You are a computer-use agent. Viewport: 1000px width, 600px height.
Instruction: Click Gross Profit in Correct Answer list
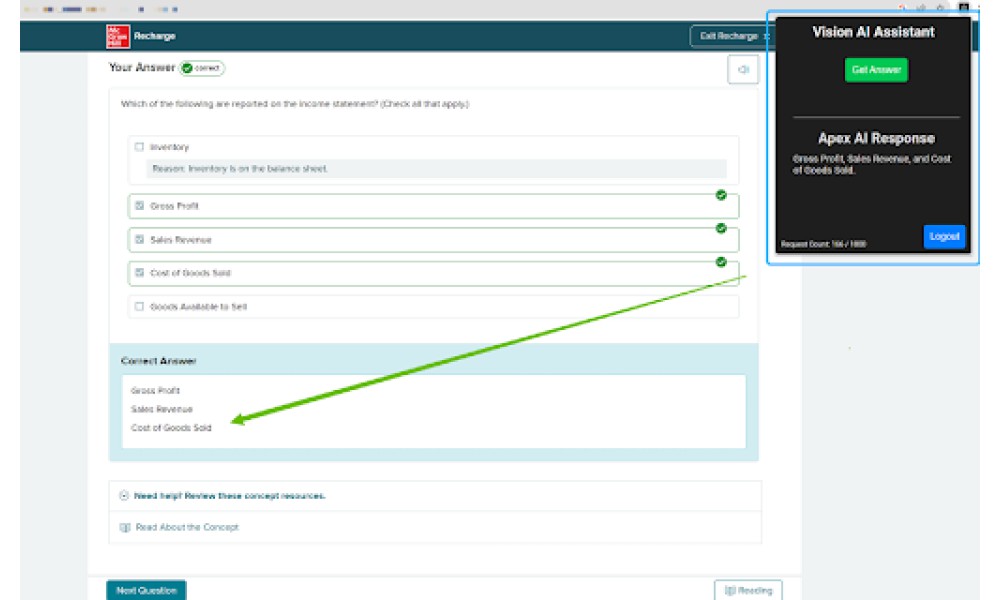155,390
